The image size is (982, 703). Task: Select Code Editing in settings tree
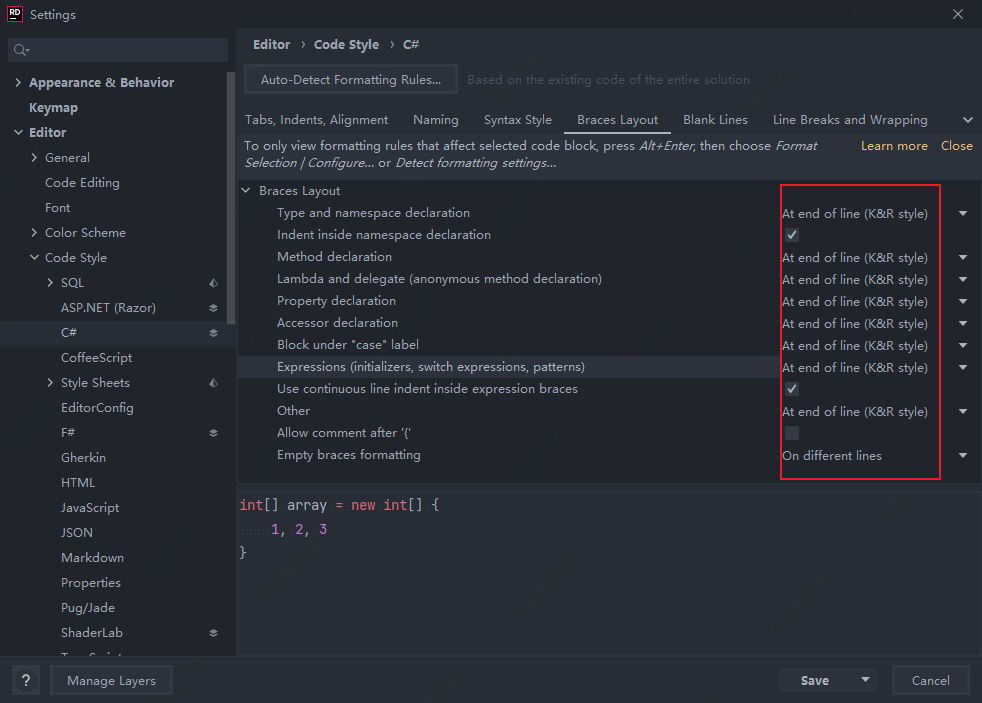tap(82, 183)
